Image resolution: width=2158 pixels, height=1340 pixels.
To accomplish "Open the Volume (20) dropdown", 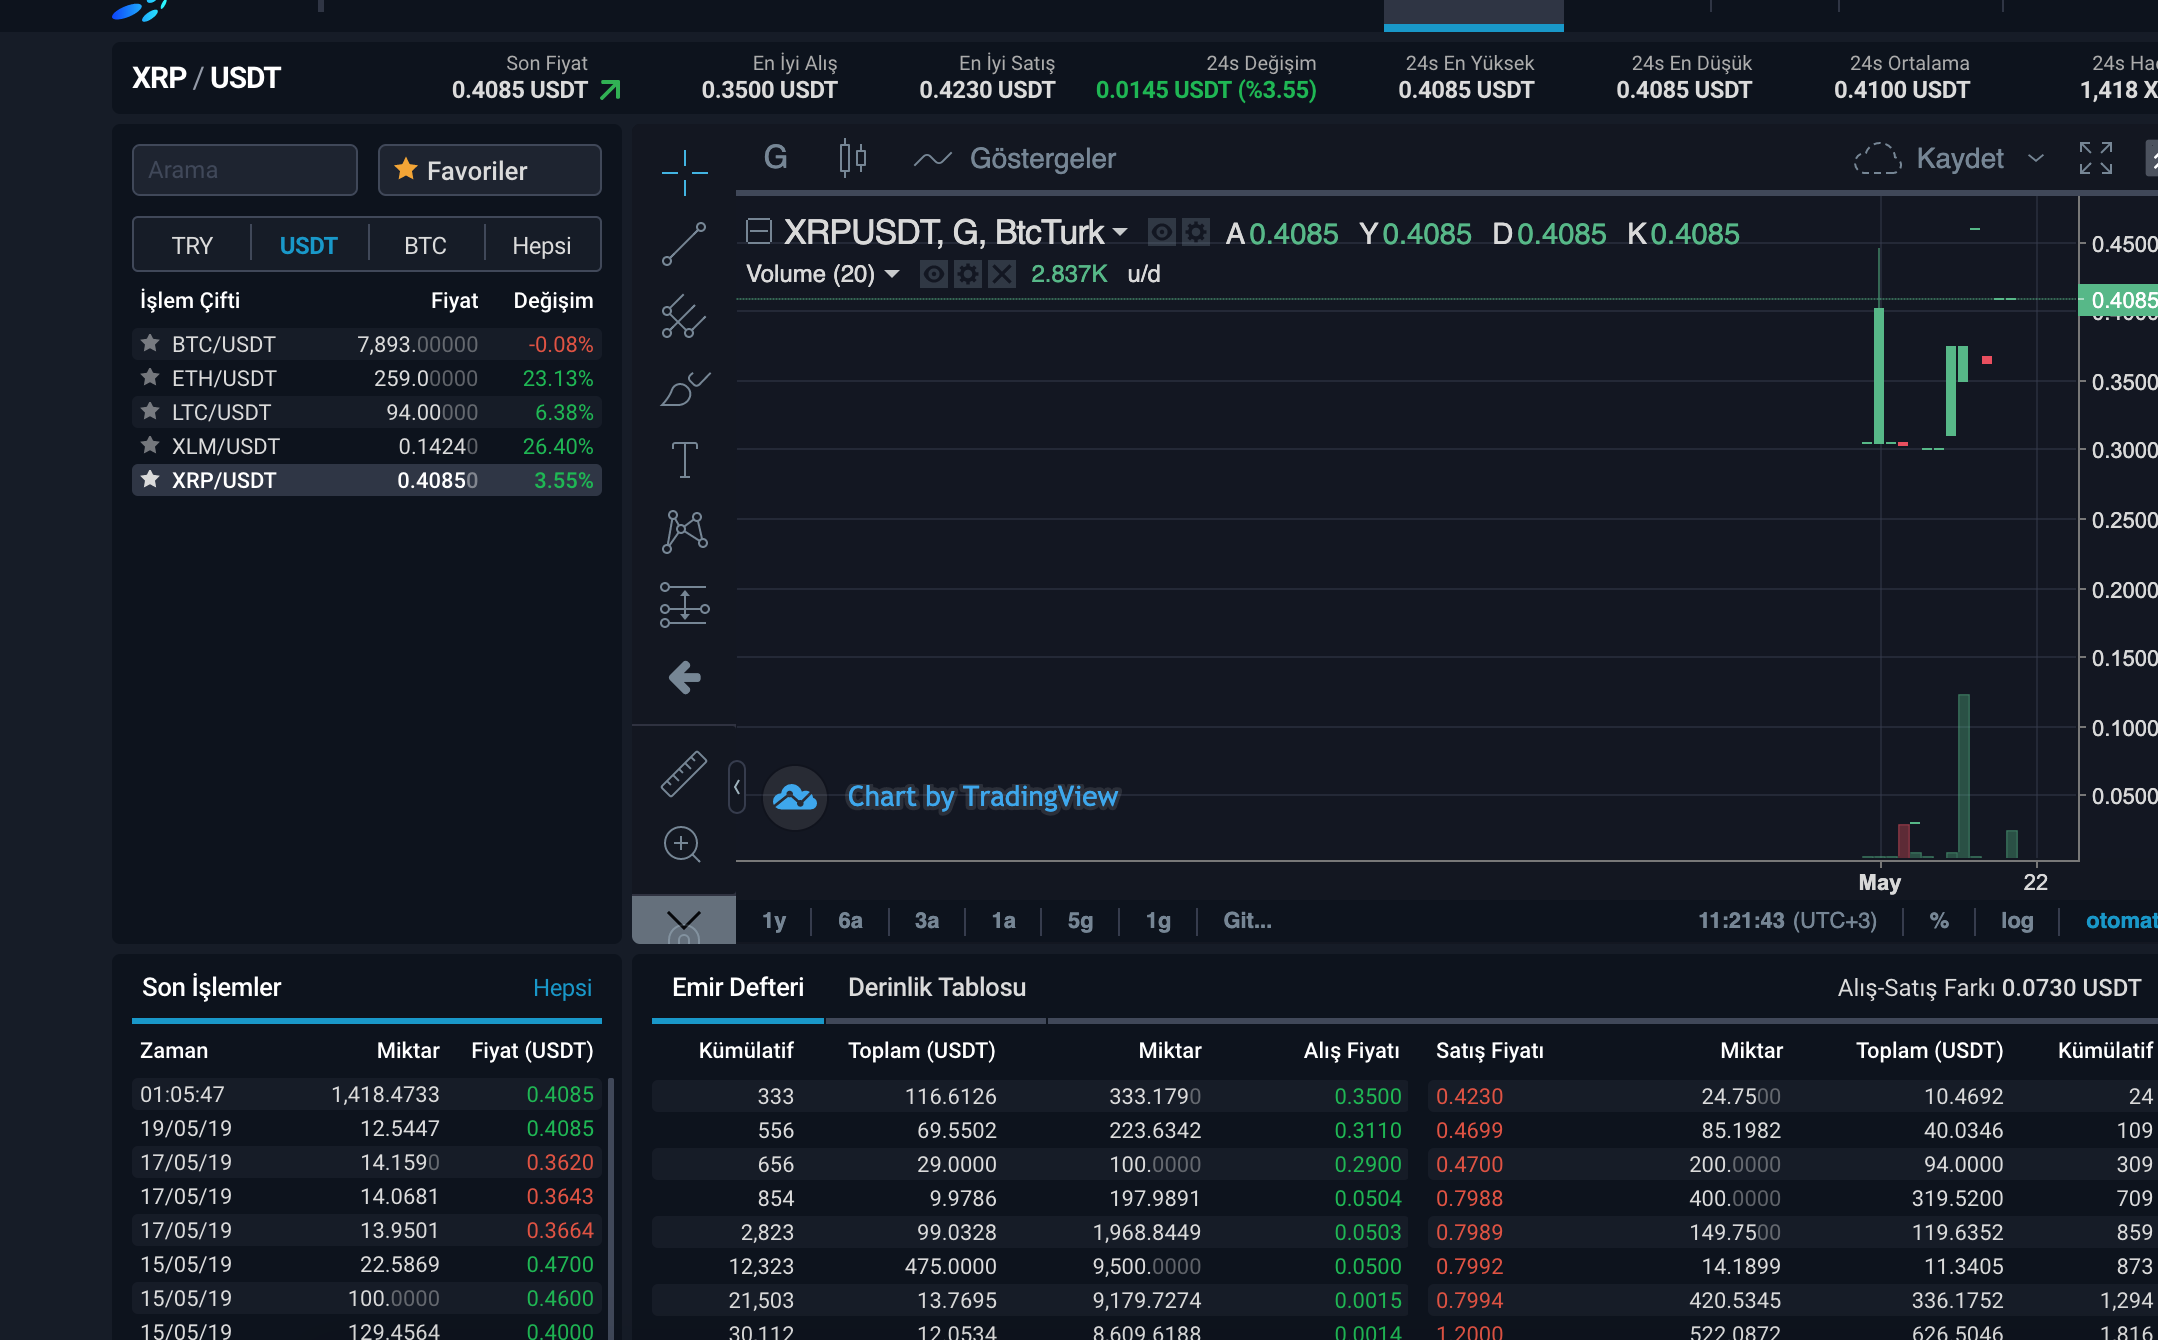I will [891, 274].
